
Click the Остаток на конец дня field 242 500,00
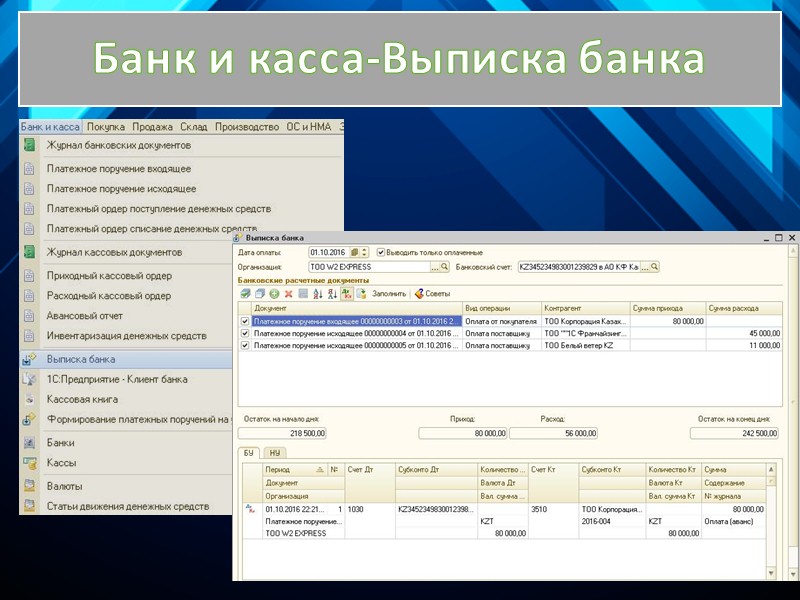[x=734, y=433]
